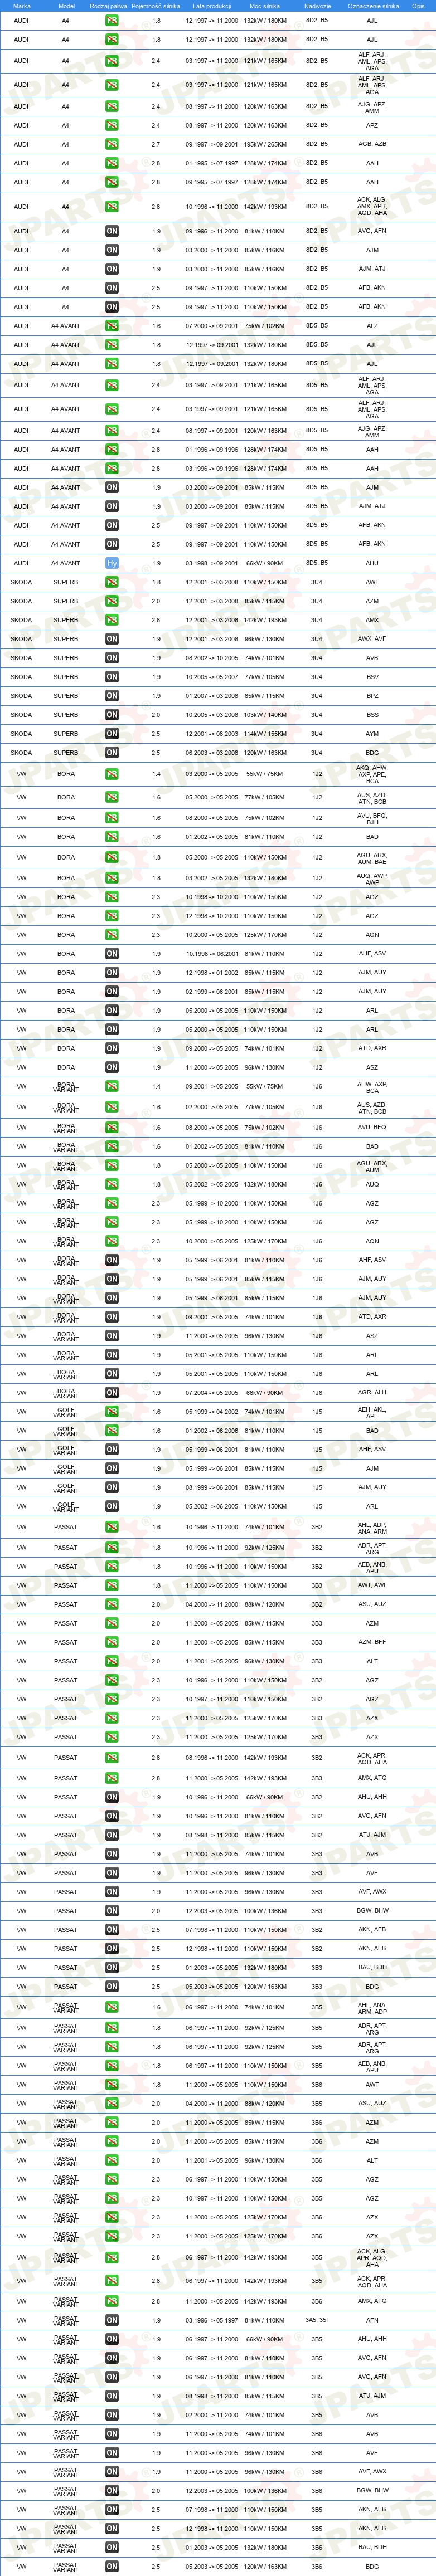Click the Nadwozie column header

tap(317, 6)
